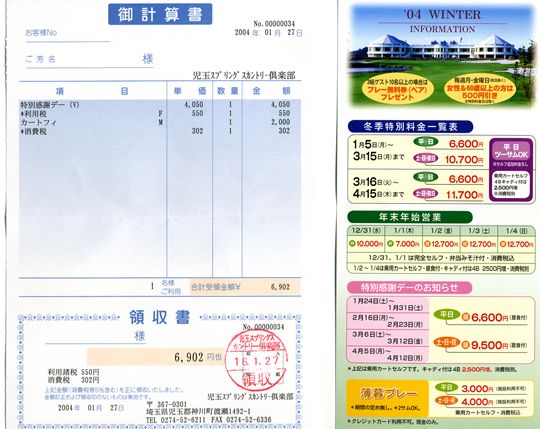Click the '冬季特別料金一覧表' heading
Viewport: 540px width, 429px height.
[x=410, y=127]
